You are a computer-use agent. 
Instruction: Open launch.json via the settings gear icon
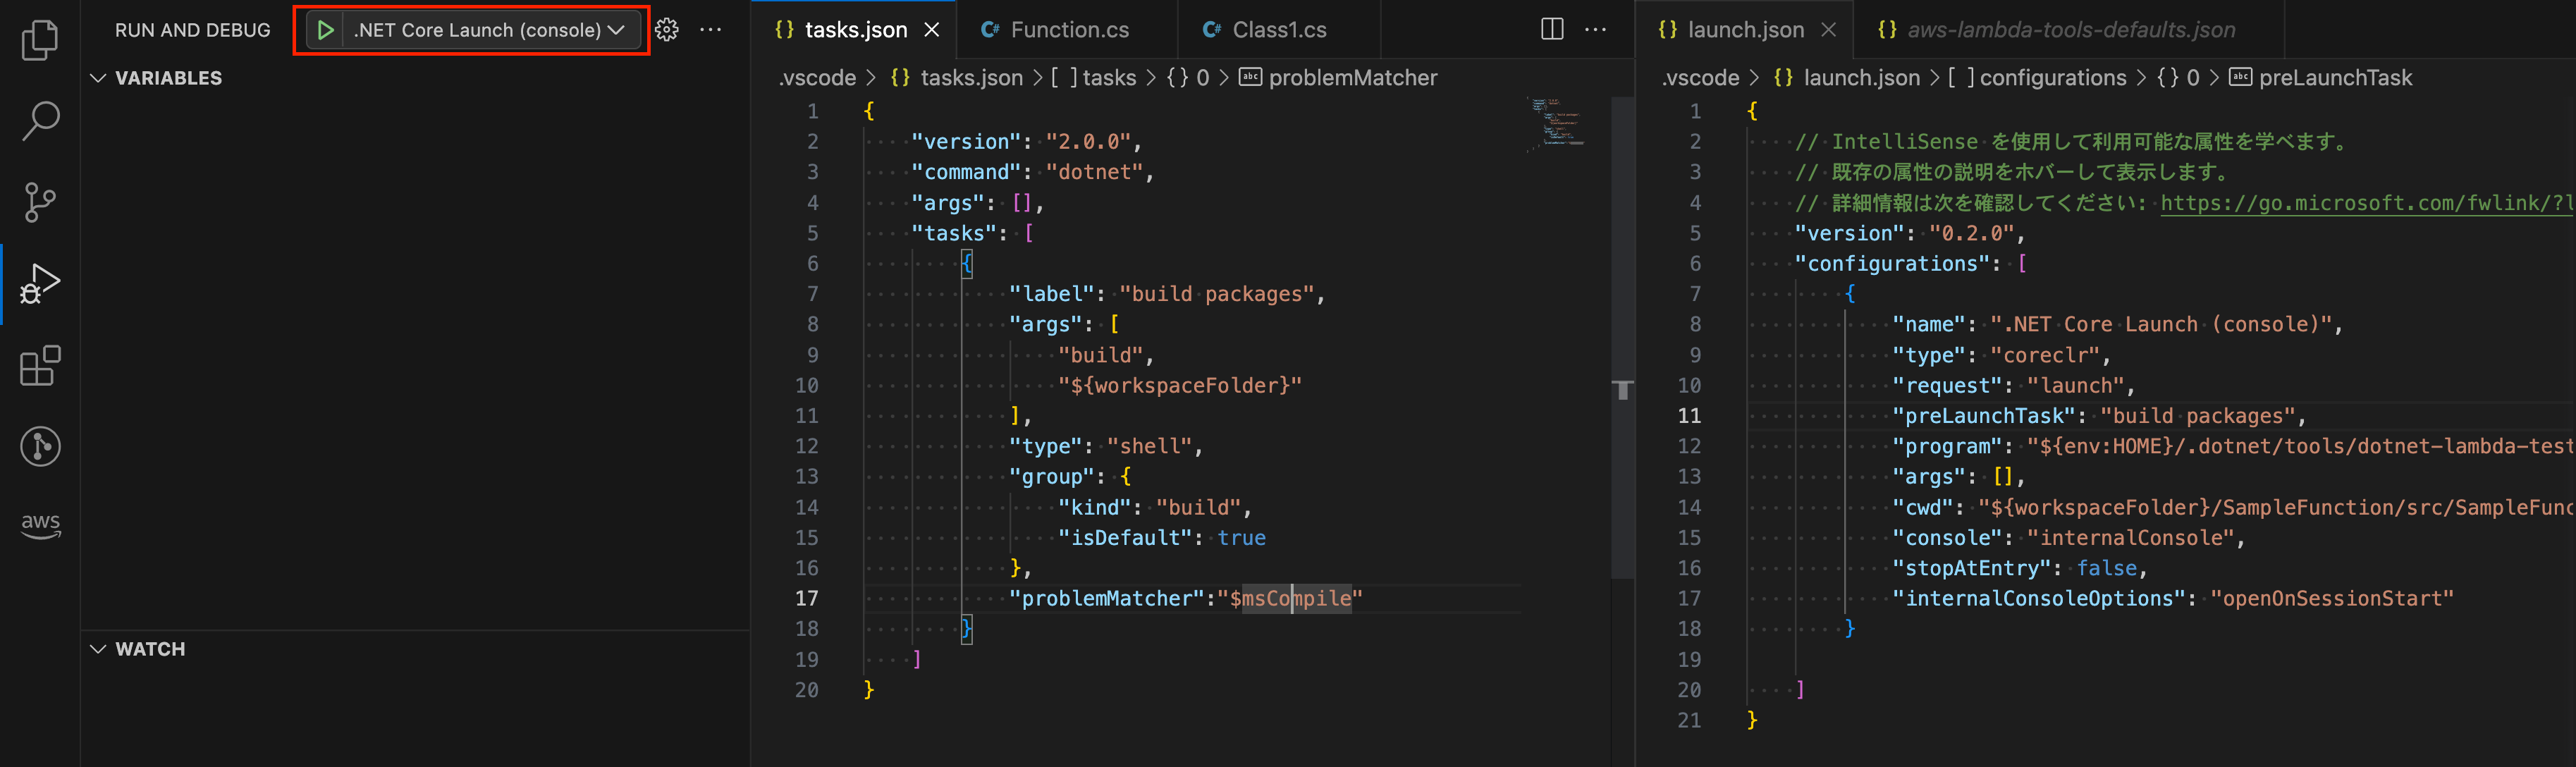pos(666,30)
